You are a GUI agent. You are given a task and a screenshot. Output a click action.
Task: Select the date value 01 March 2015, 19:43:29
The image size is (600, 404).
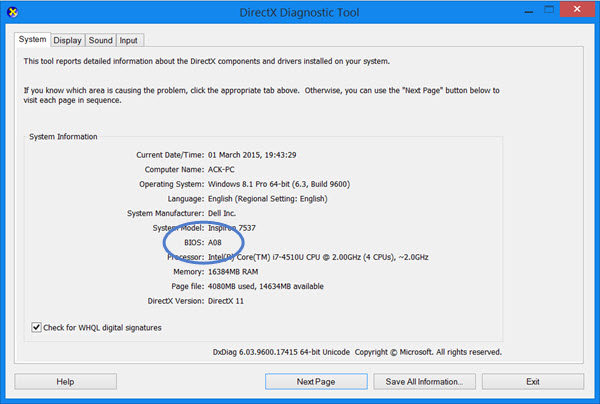pos(252,155)
